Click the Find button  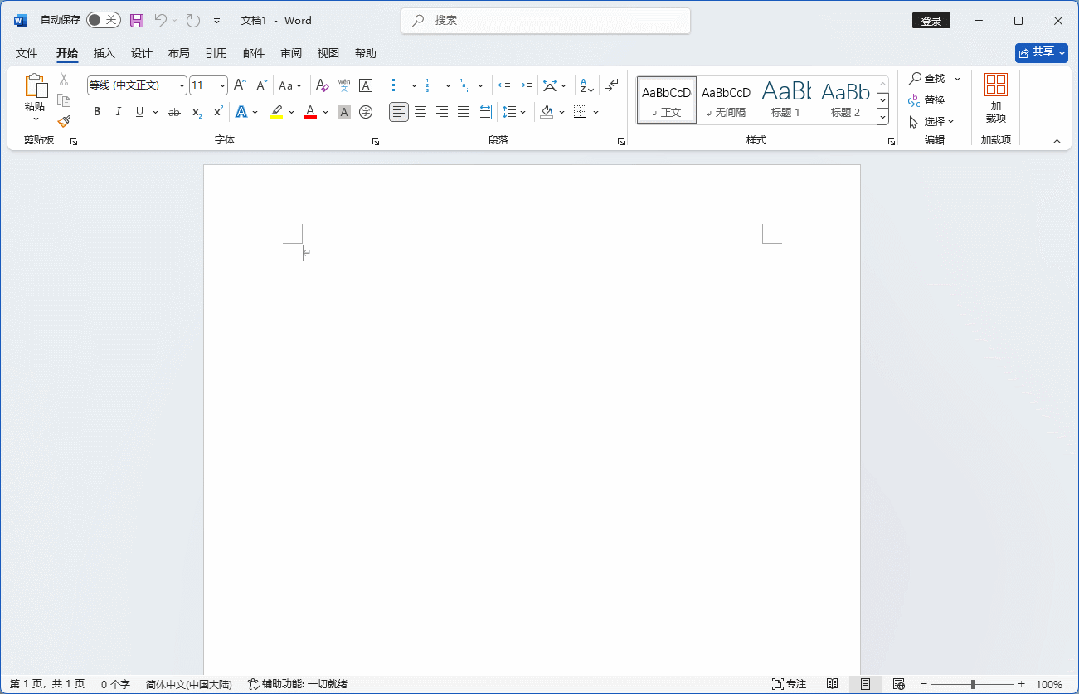tap(927, 78)
